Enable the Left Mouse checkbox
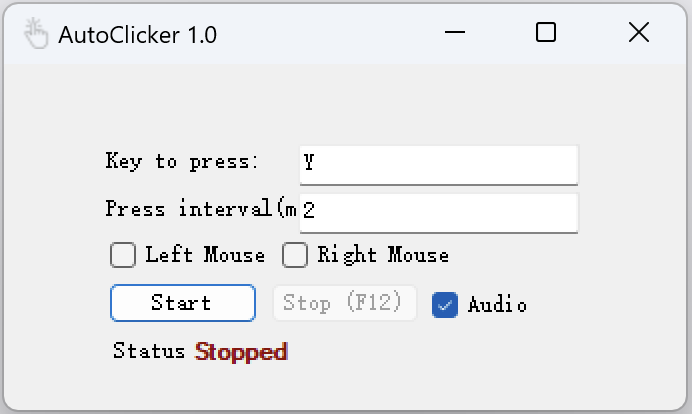Image resolution: width=692 pixels, height=414 pixels. (x=123, y=255)
